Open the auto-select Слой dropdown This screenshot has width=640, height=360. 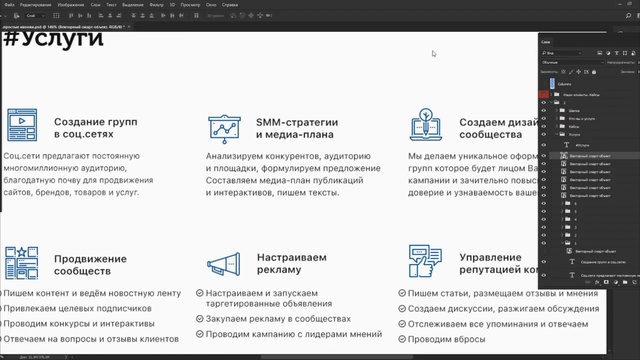(36, 16)
